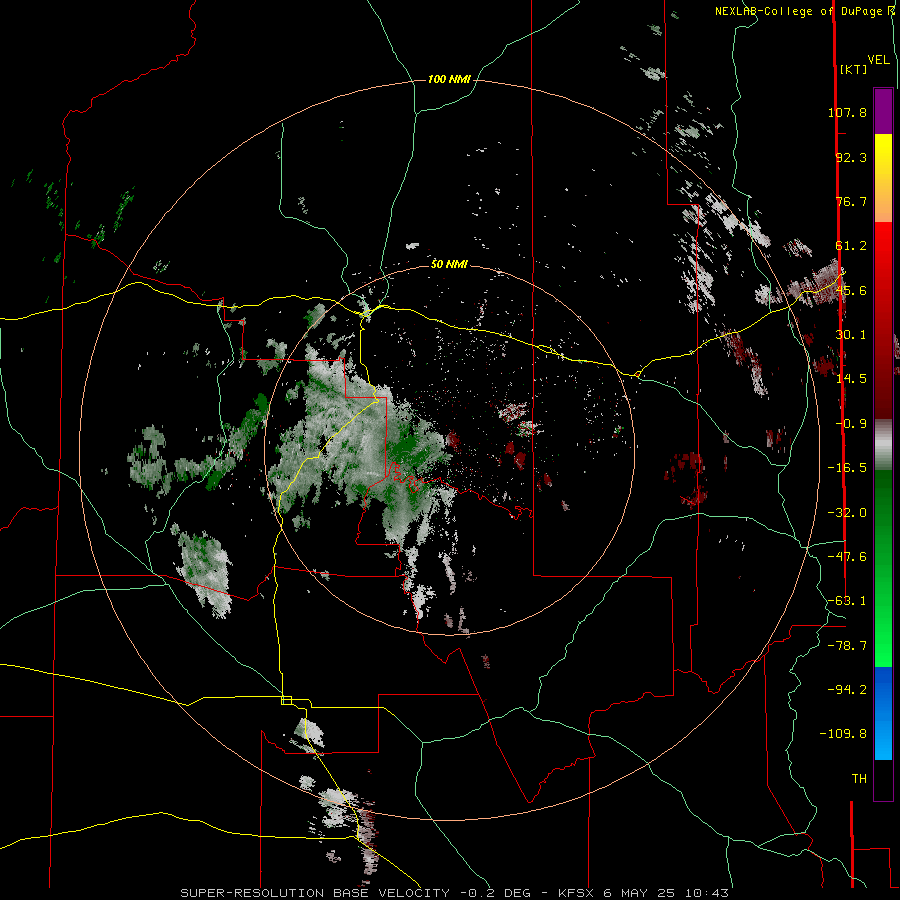Click the -0.9 velocity scale value
Image resolution: width=900 pixels, height=900 pixels.
tap(851, 424)
